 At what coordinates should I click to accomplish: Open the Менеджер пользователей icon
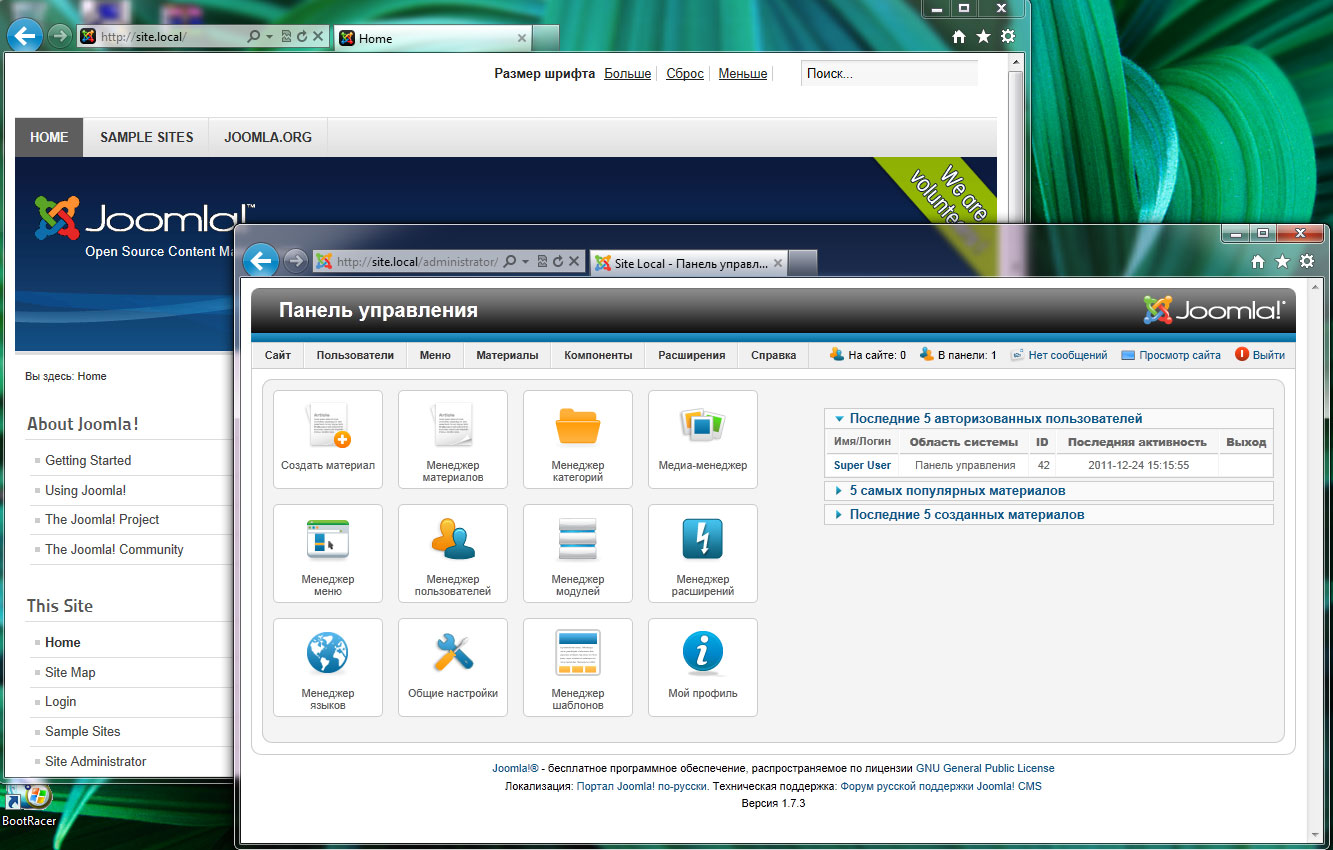click(453, 553)
